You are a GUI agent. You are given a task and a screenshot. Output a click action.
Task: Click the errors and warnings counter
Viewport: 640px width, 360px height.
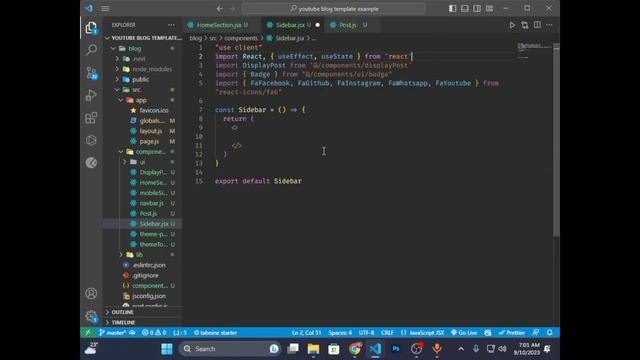154,333
